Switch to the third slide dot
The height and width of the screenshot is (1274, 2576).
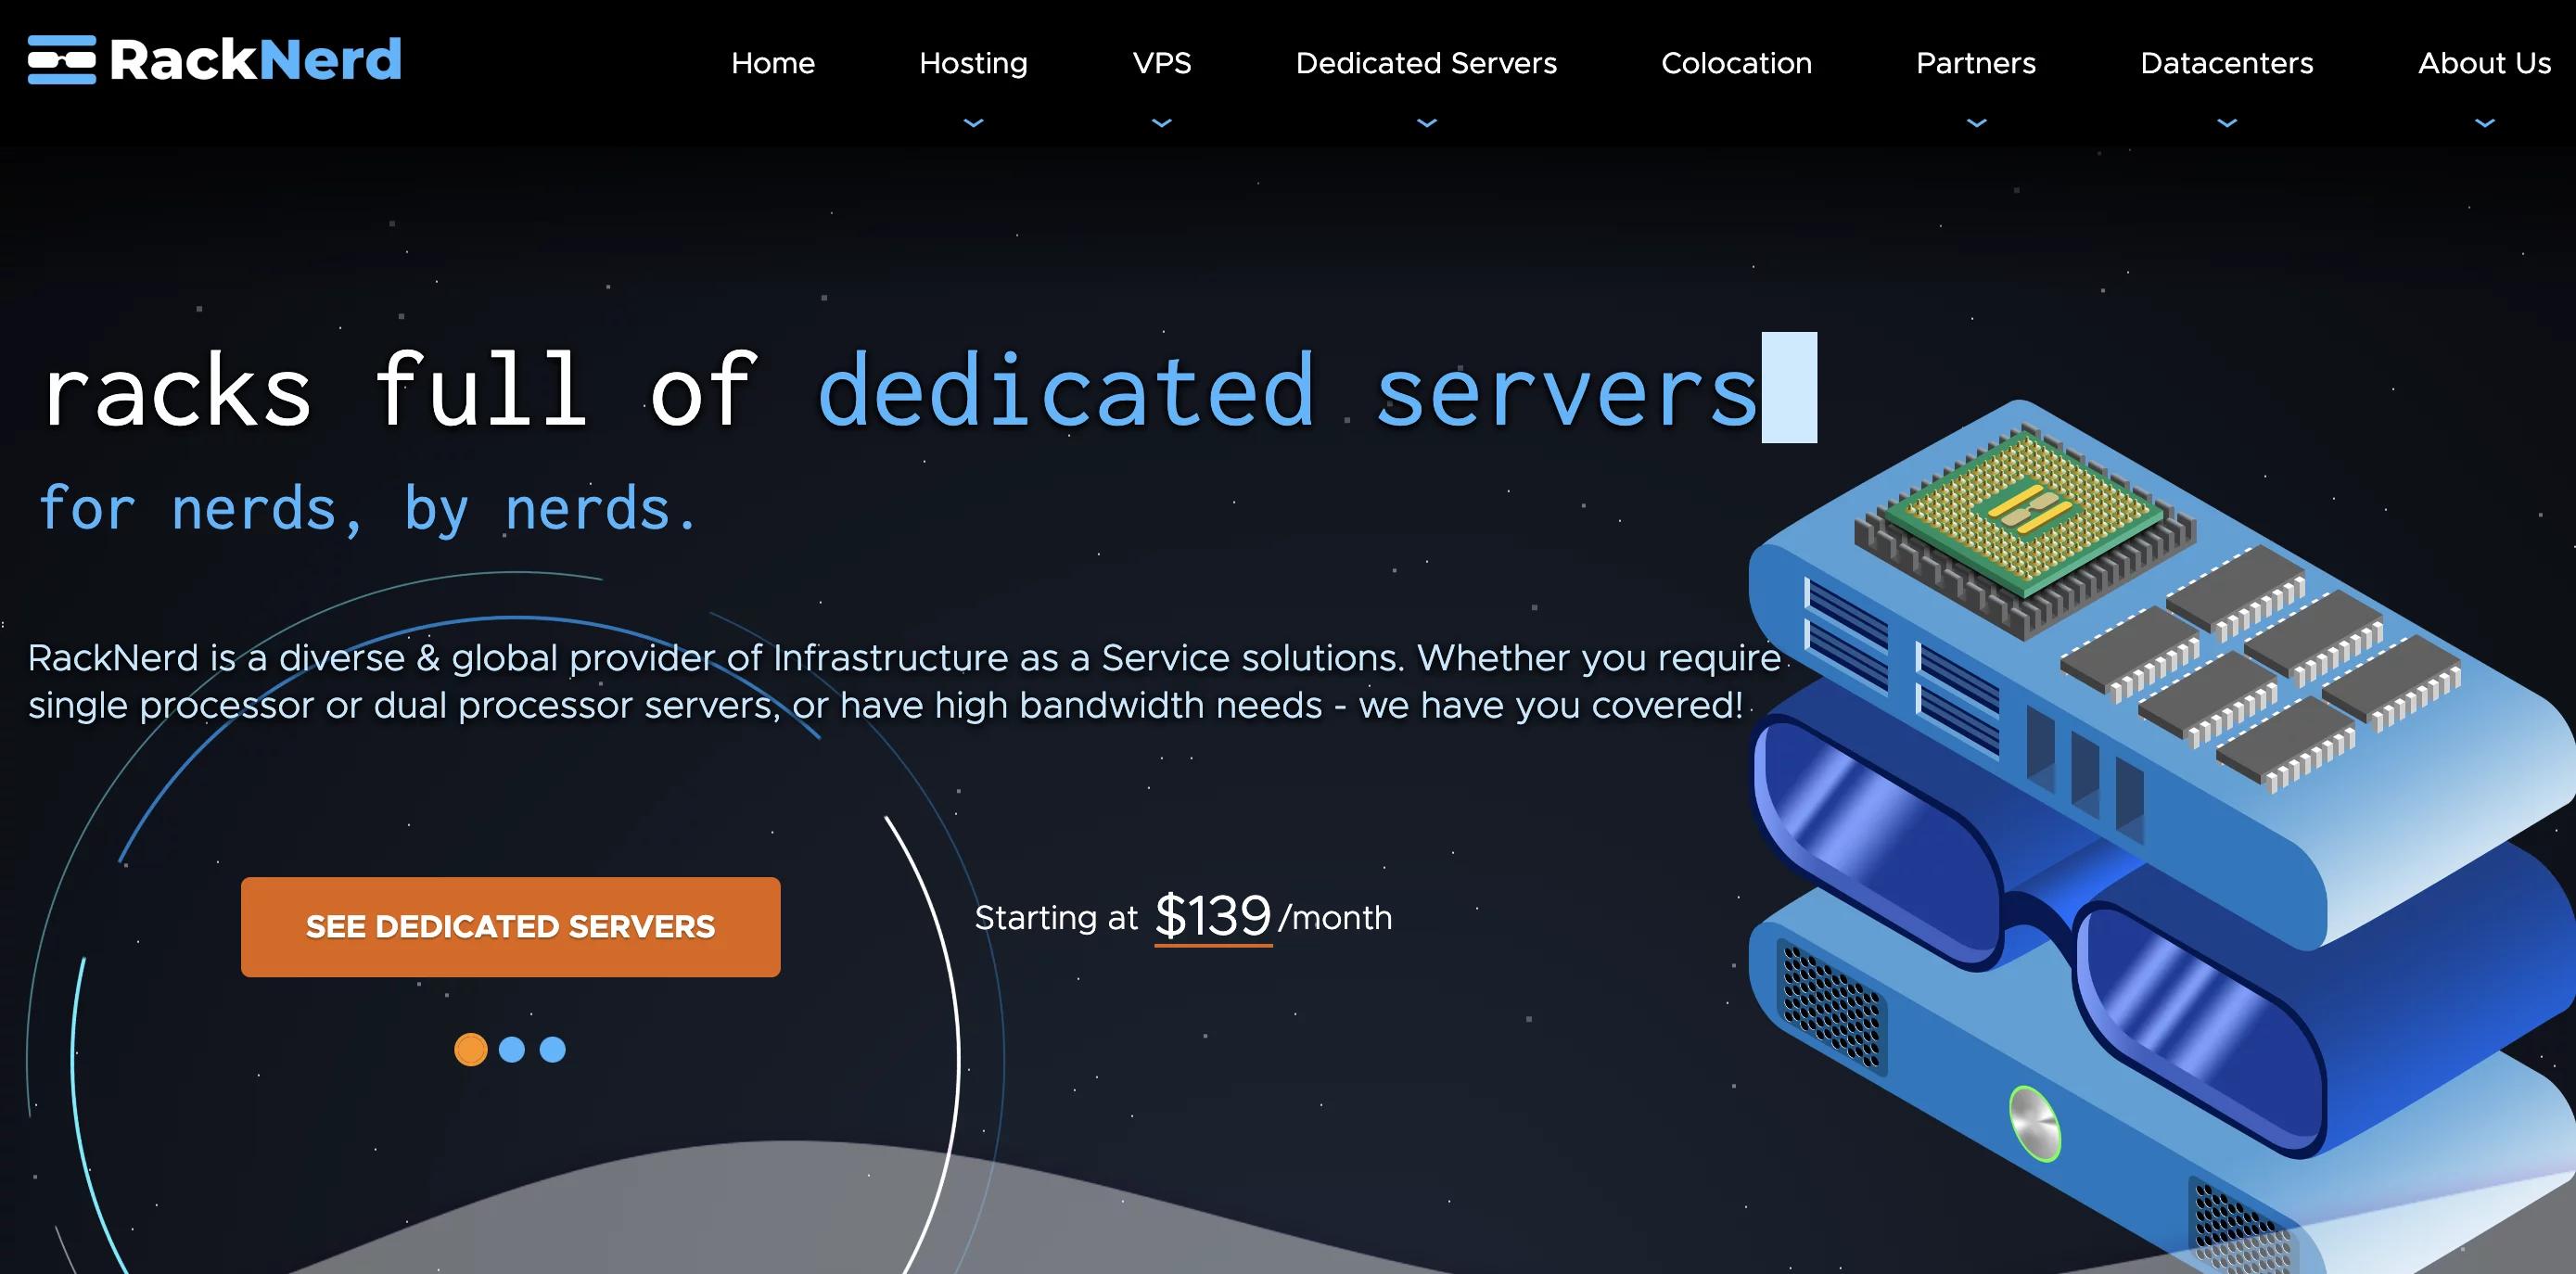tap(553, 1049)
